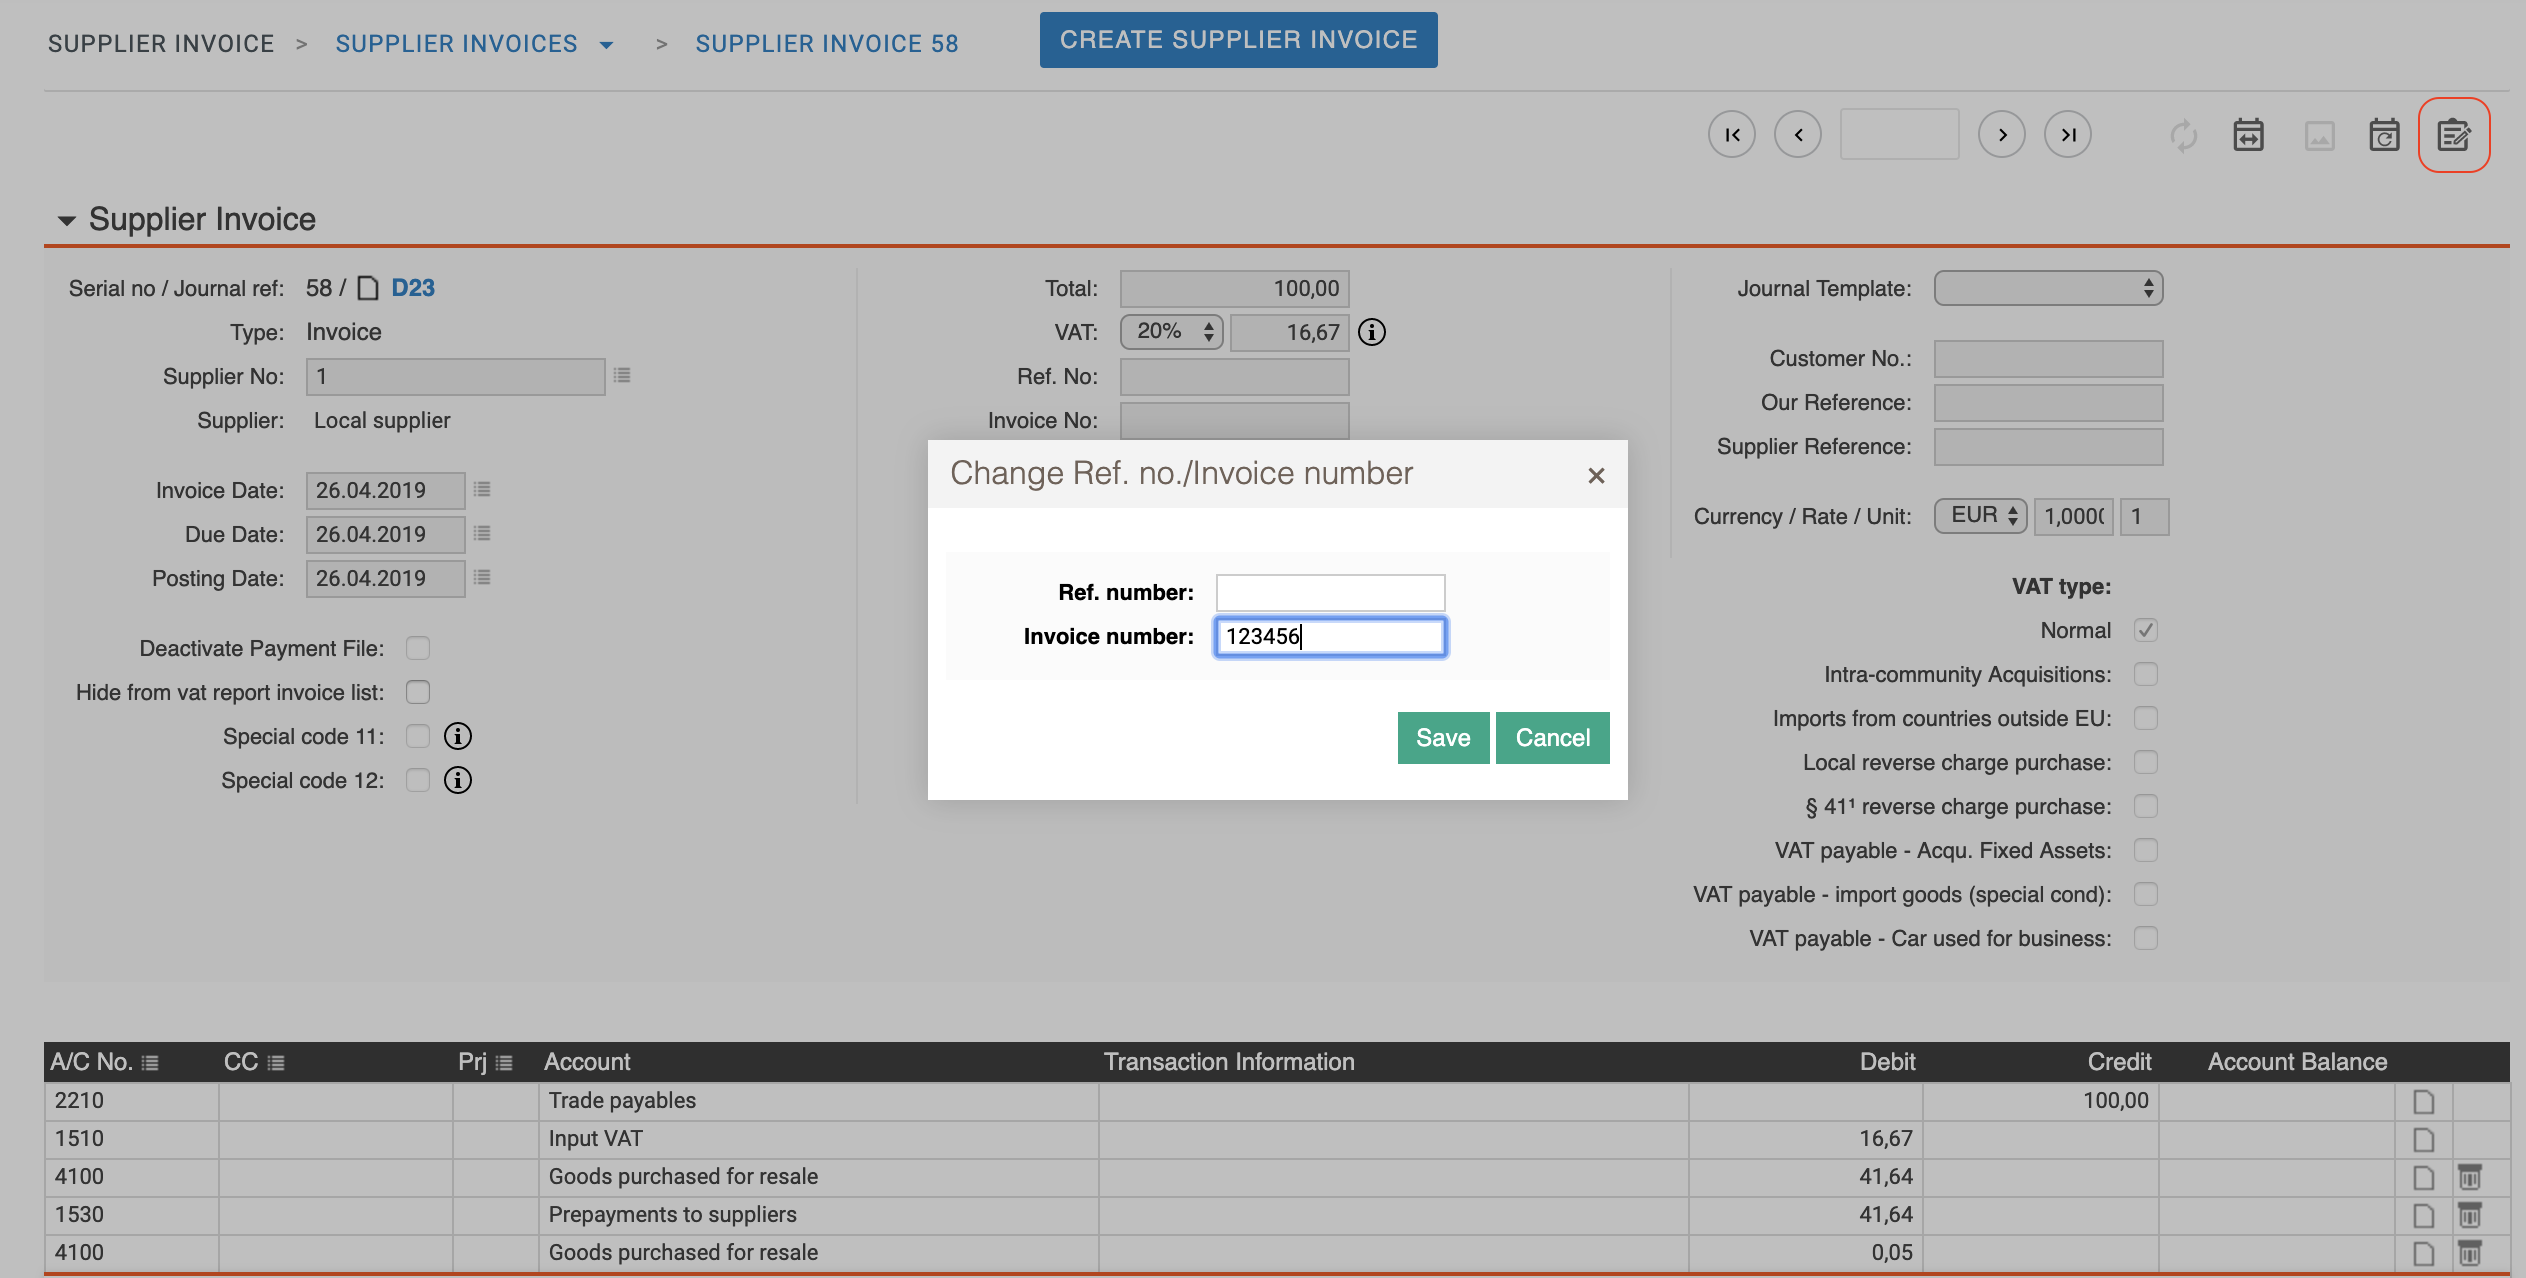2526x1278 pixels.
Task: Check Intra-community Acquisitions box
Action: 2145,674
